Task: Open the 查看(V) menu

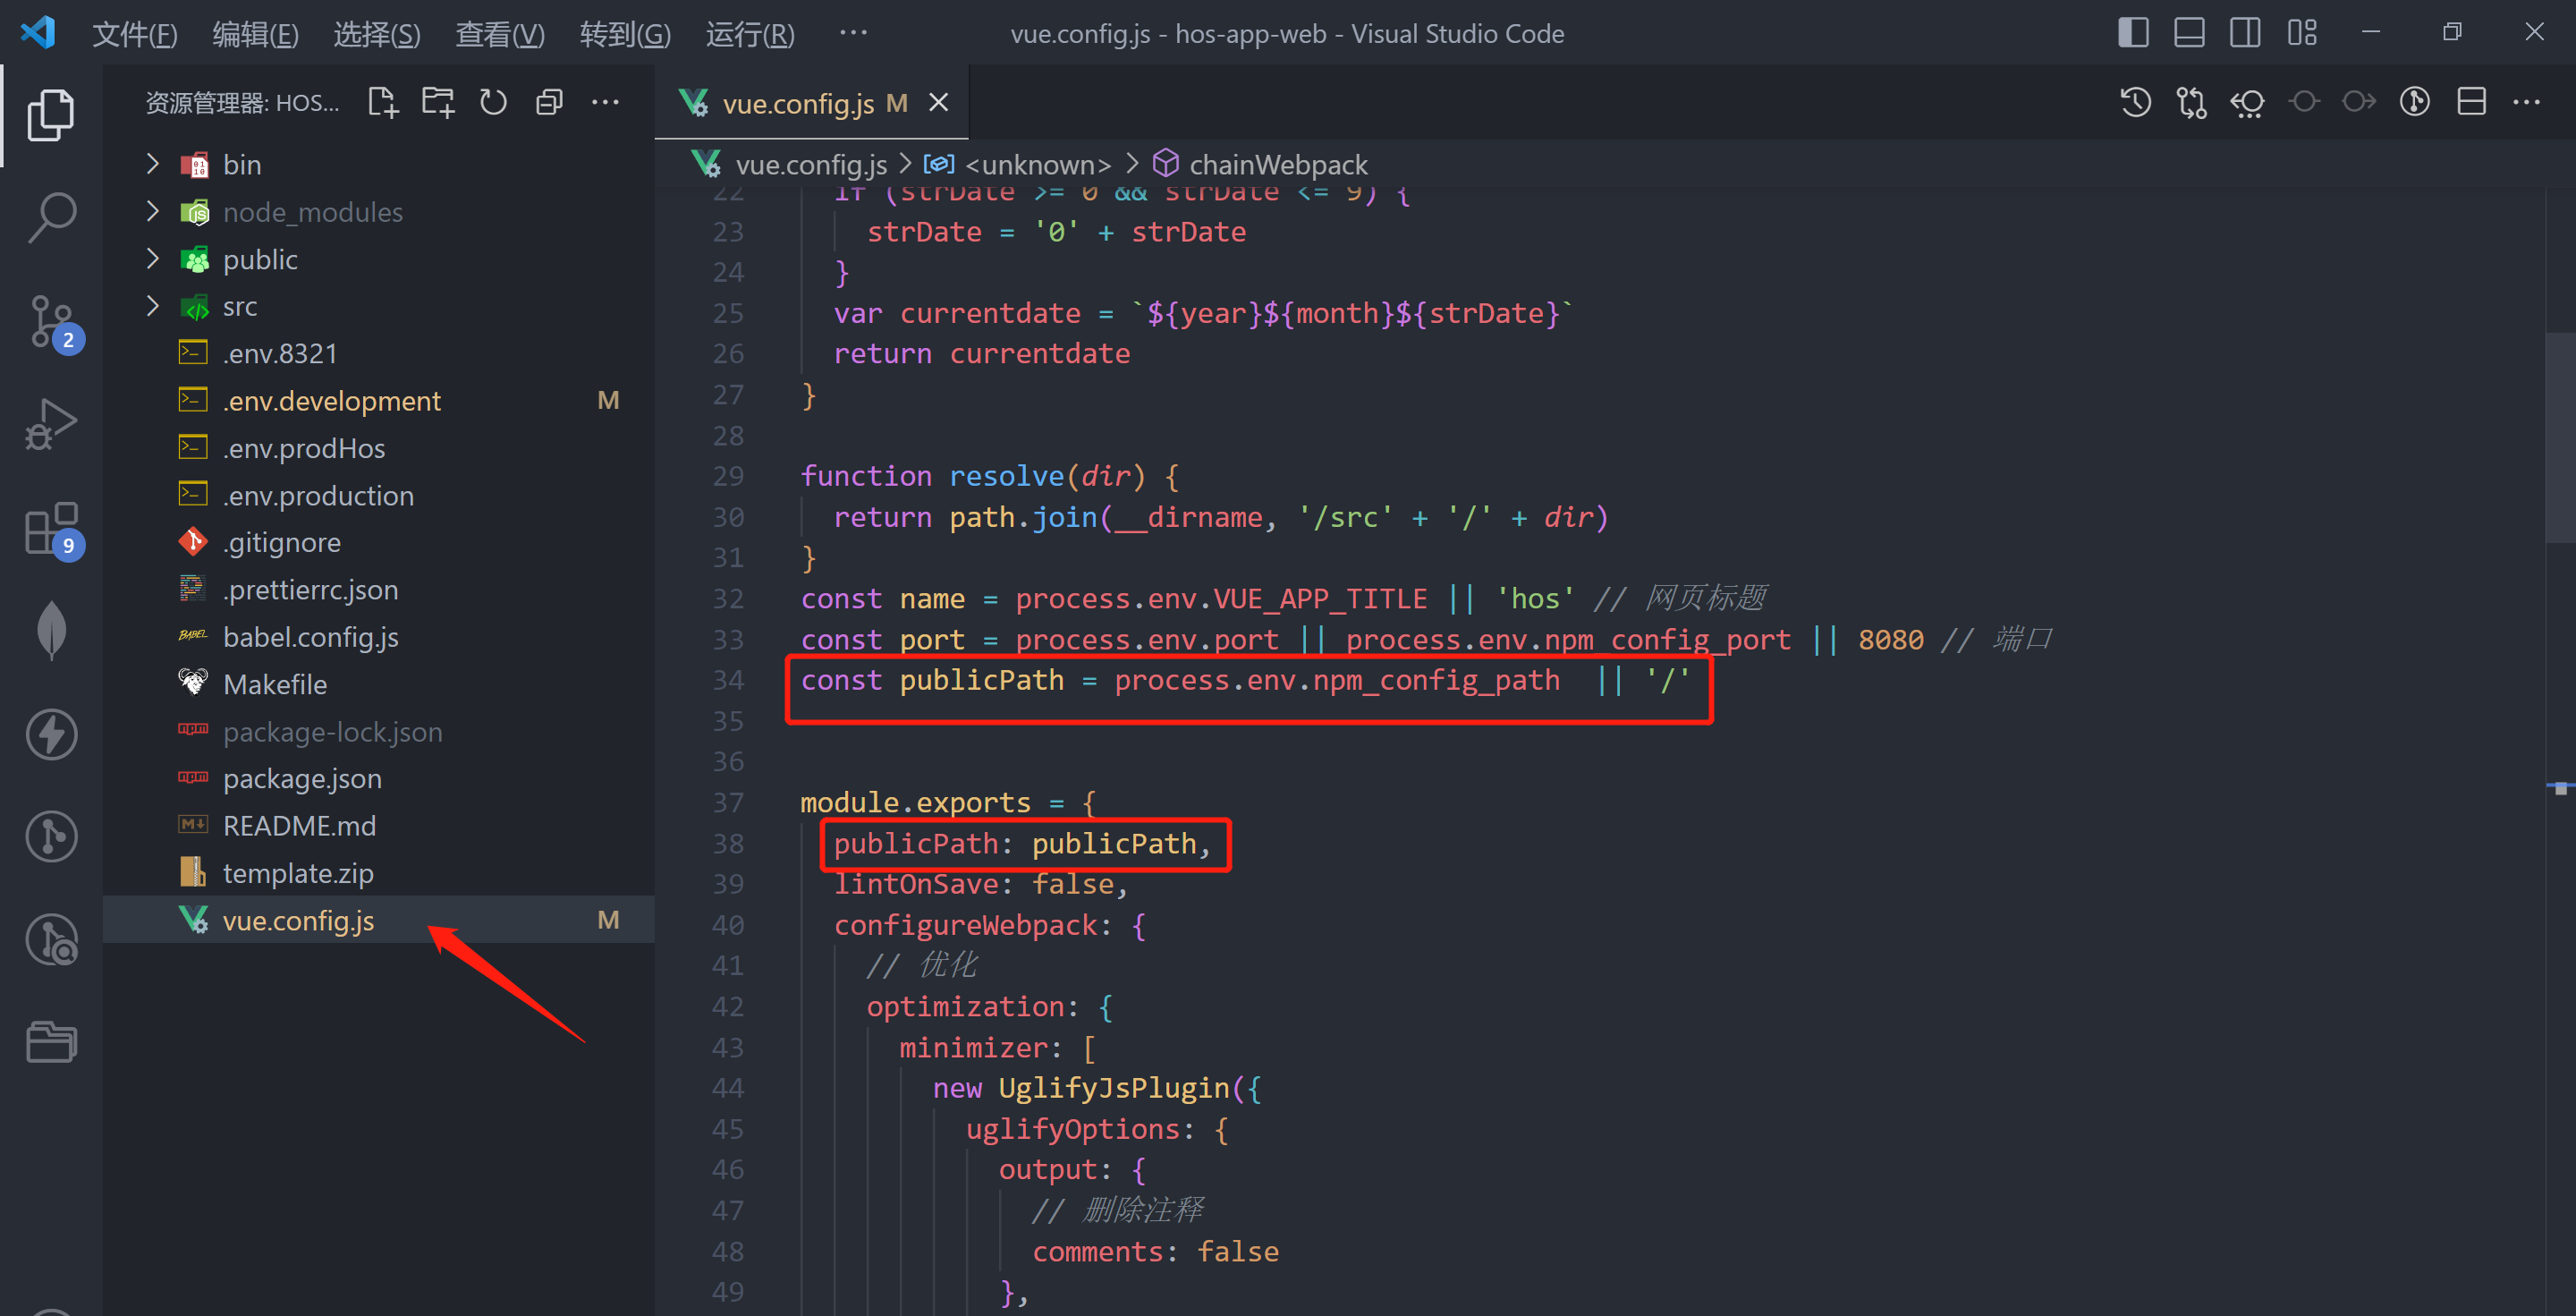Action: 500,34
